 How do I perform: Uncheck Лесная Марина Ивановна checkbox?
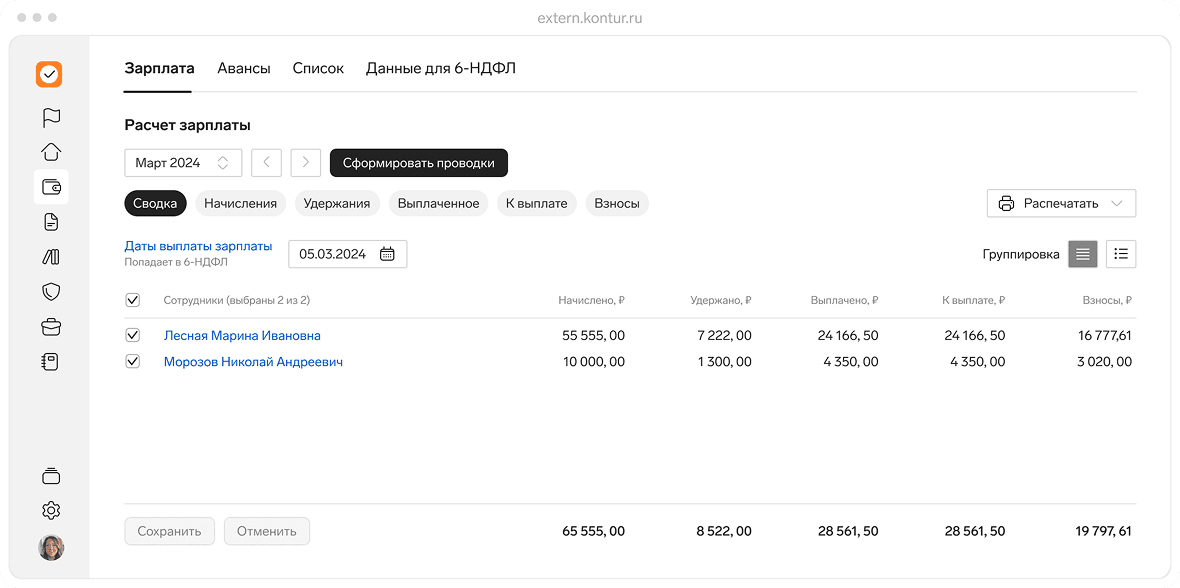pos(133,336)
